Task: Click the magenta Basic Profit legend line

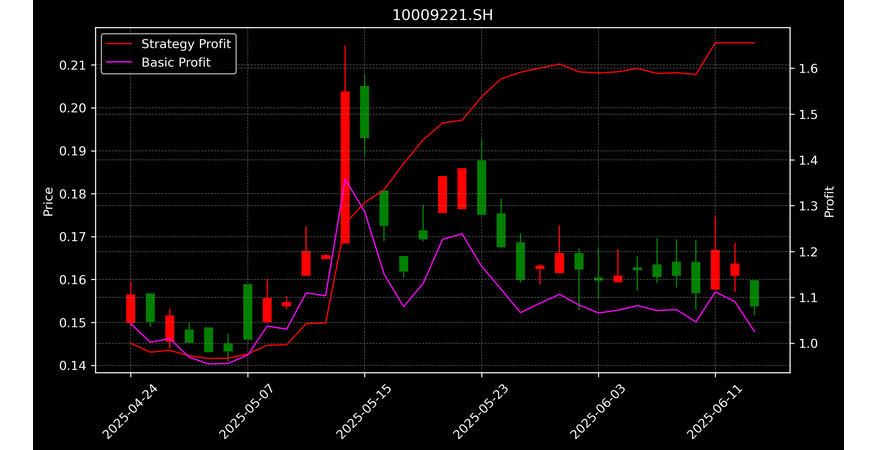Action: point(119,63)
